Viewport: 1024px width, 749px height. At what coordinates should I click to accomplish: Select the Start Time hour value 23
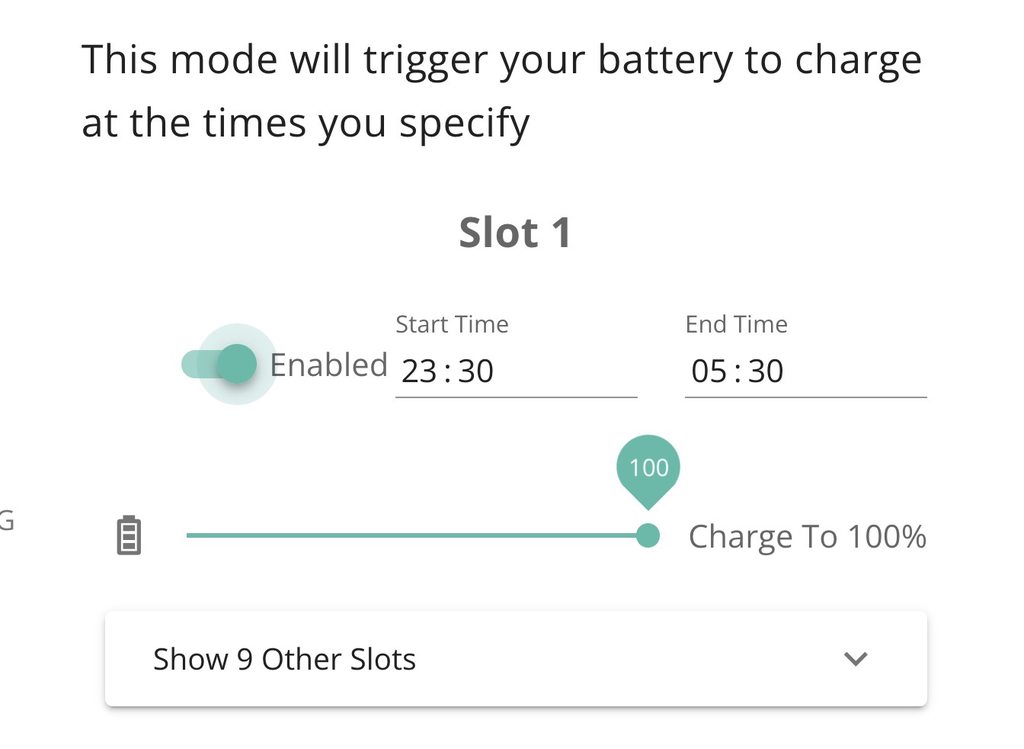pos(419,372)
